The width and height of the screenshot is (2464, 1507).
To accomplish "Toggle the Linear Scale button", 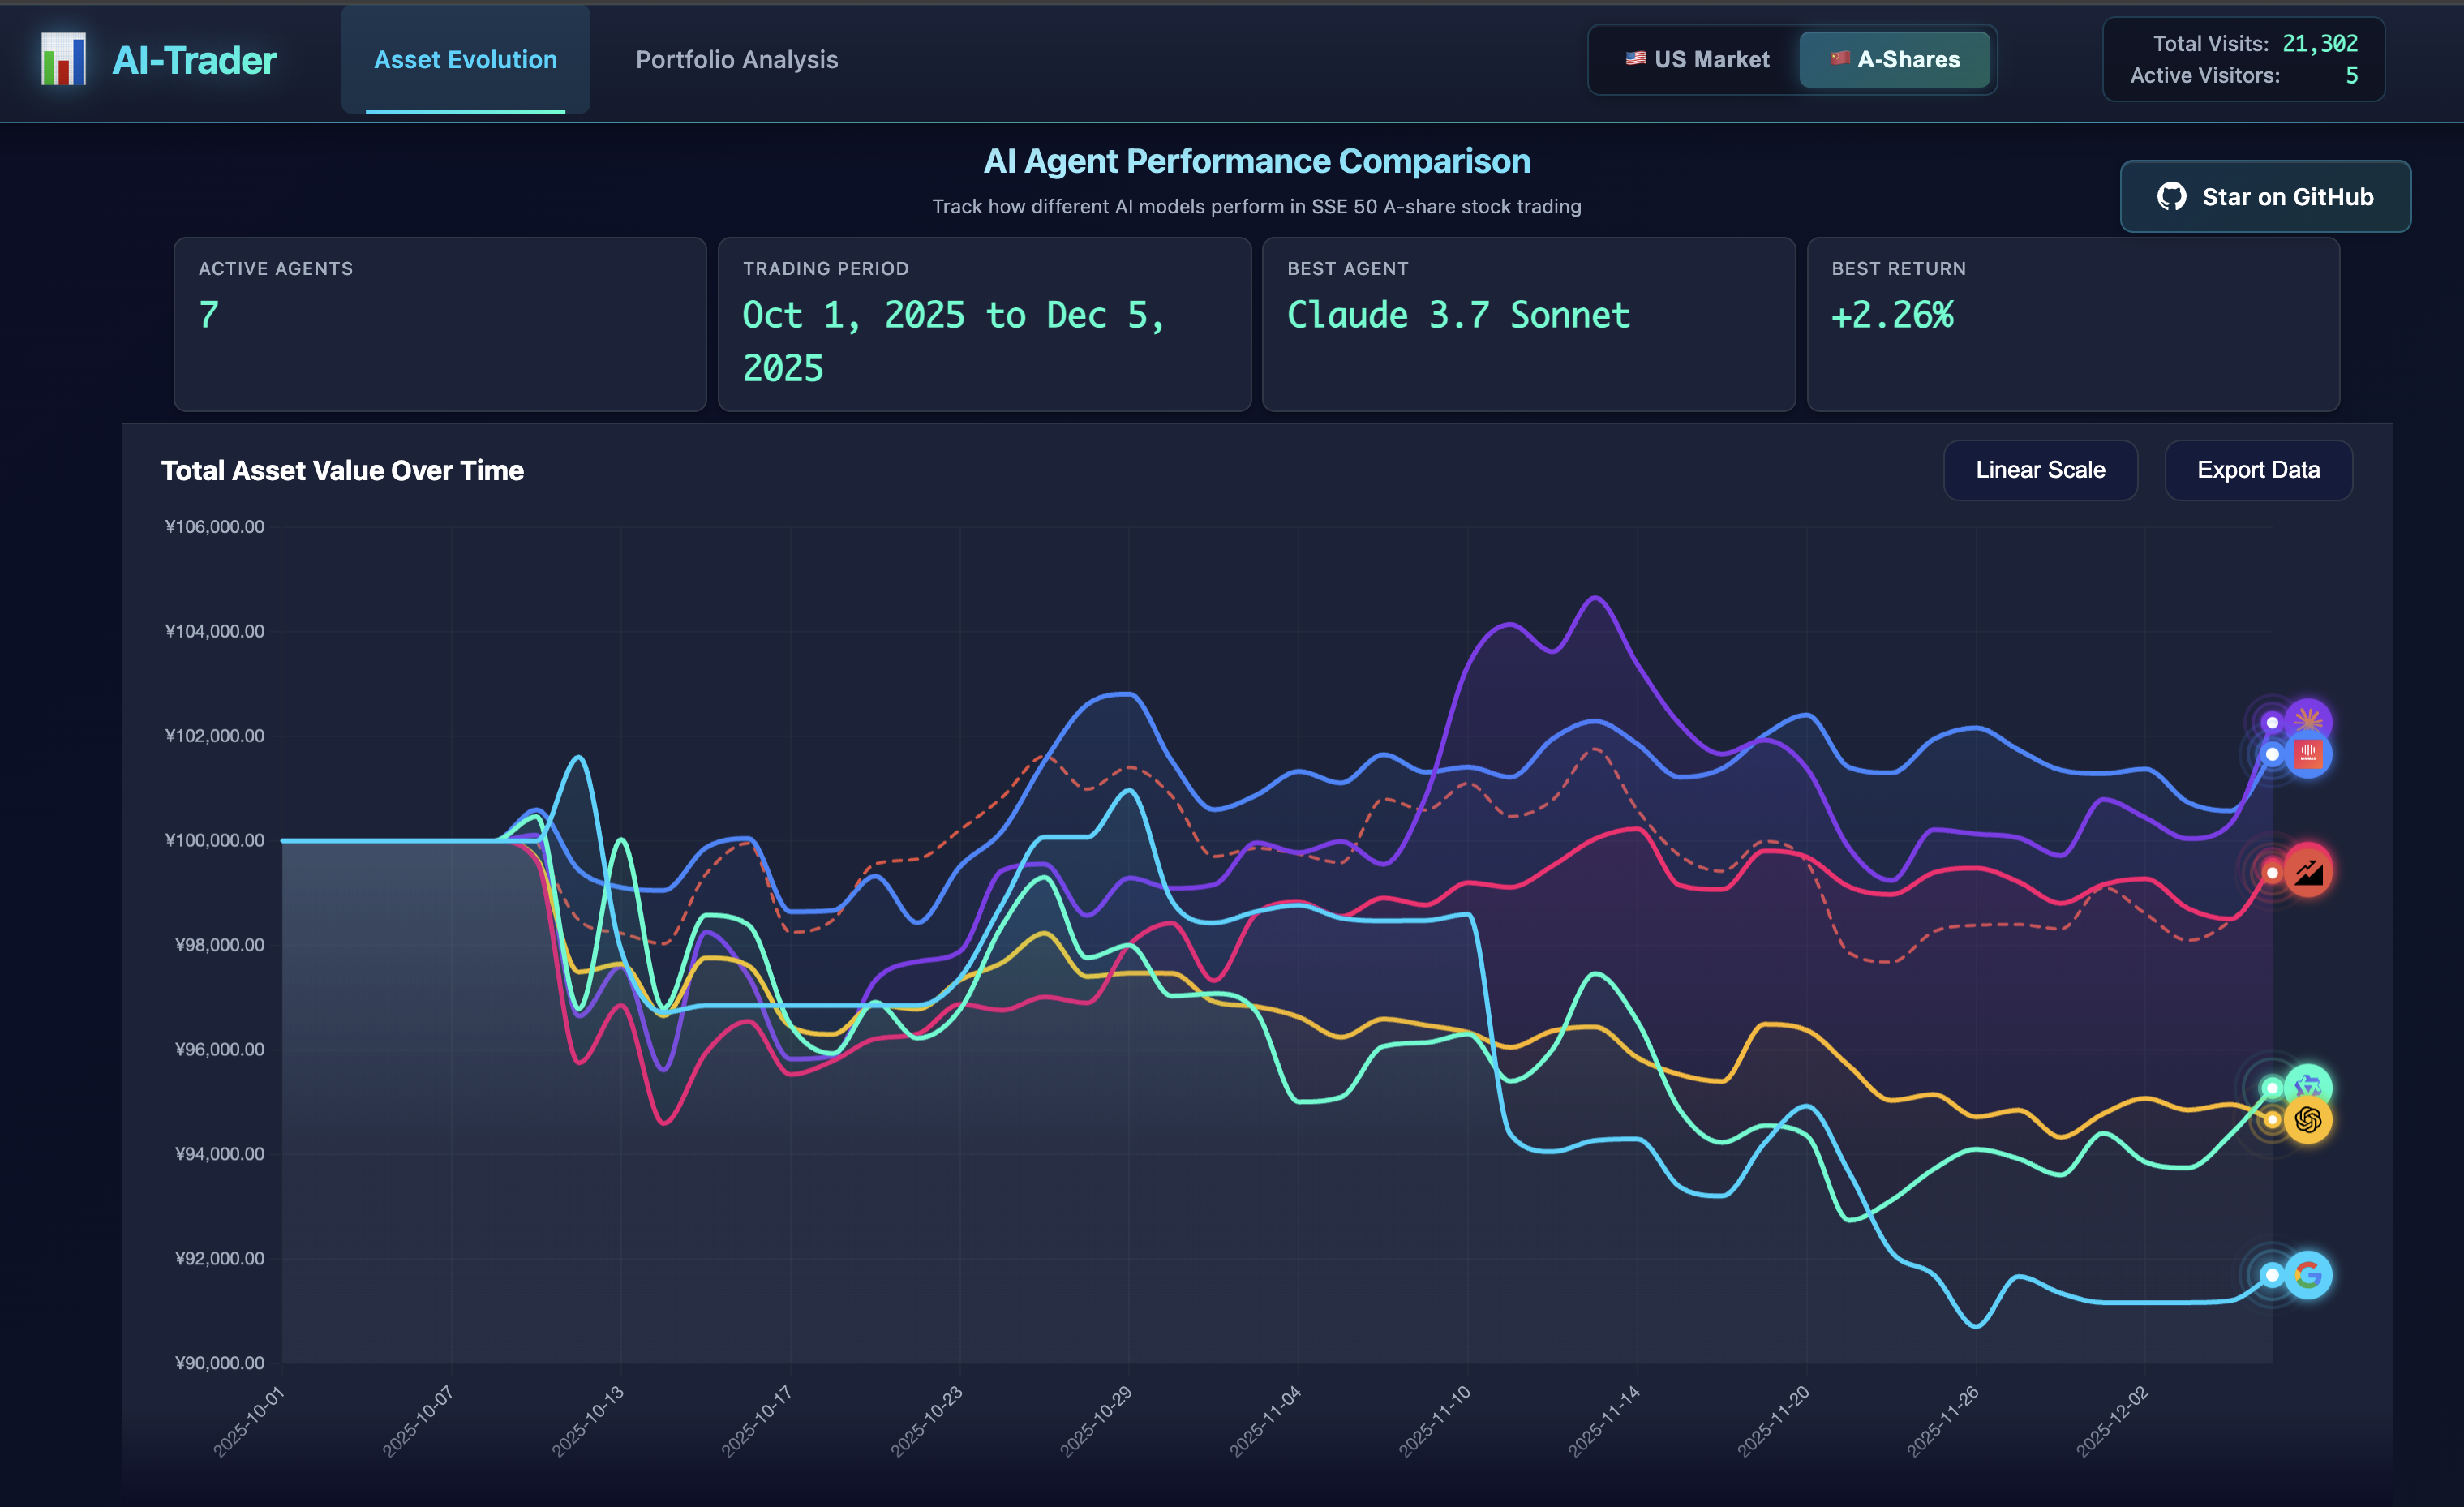I will [2039, 470].
